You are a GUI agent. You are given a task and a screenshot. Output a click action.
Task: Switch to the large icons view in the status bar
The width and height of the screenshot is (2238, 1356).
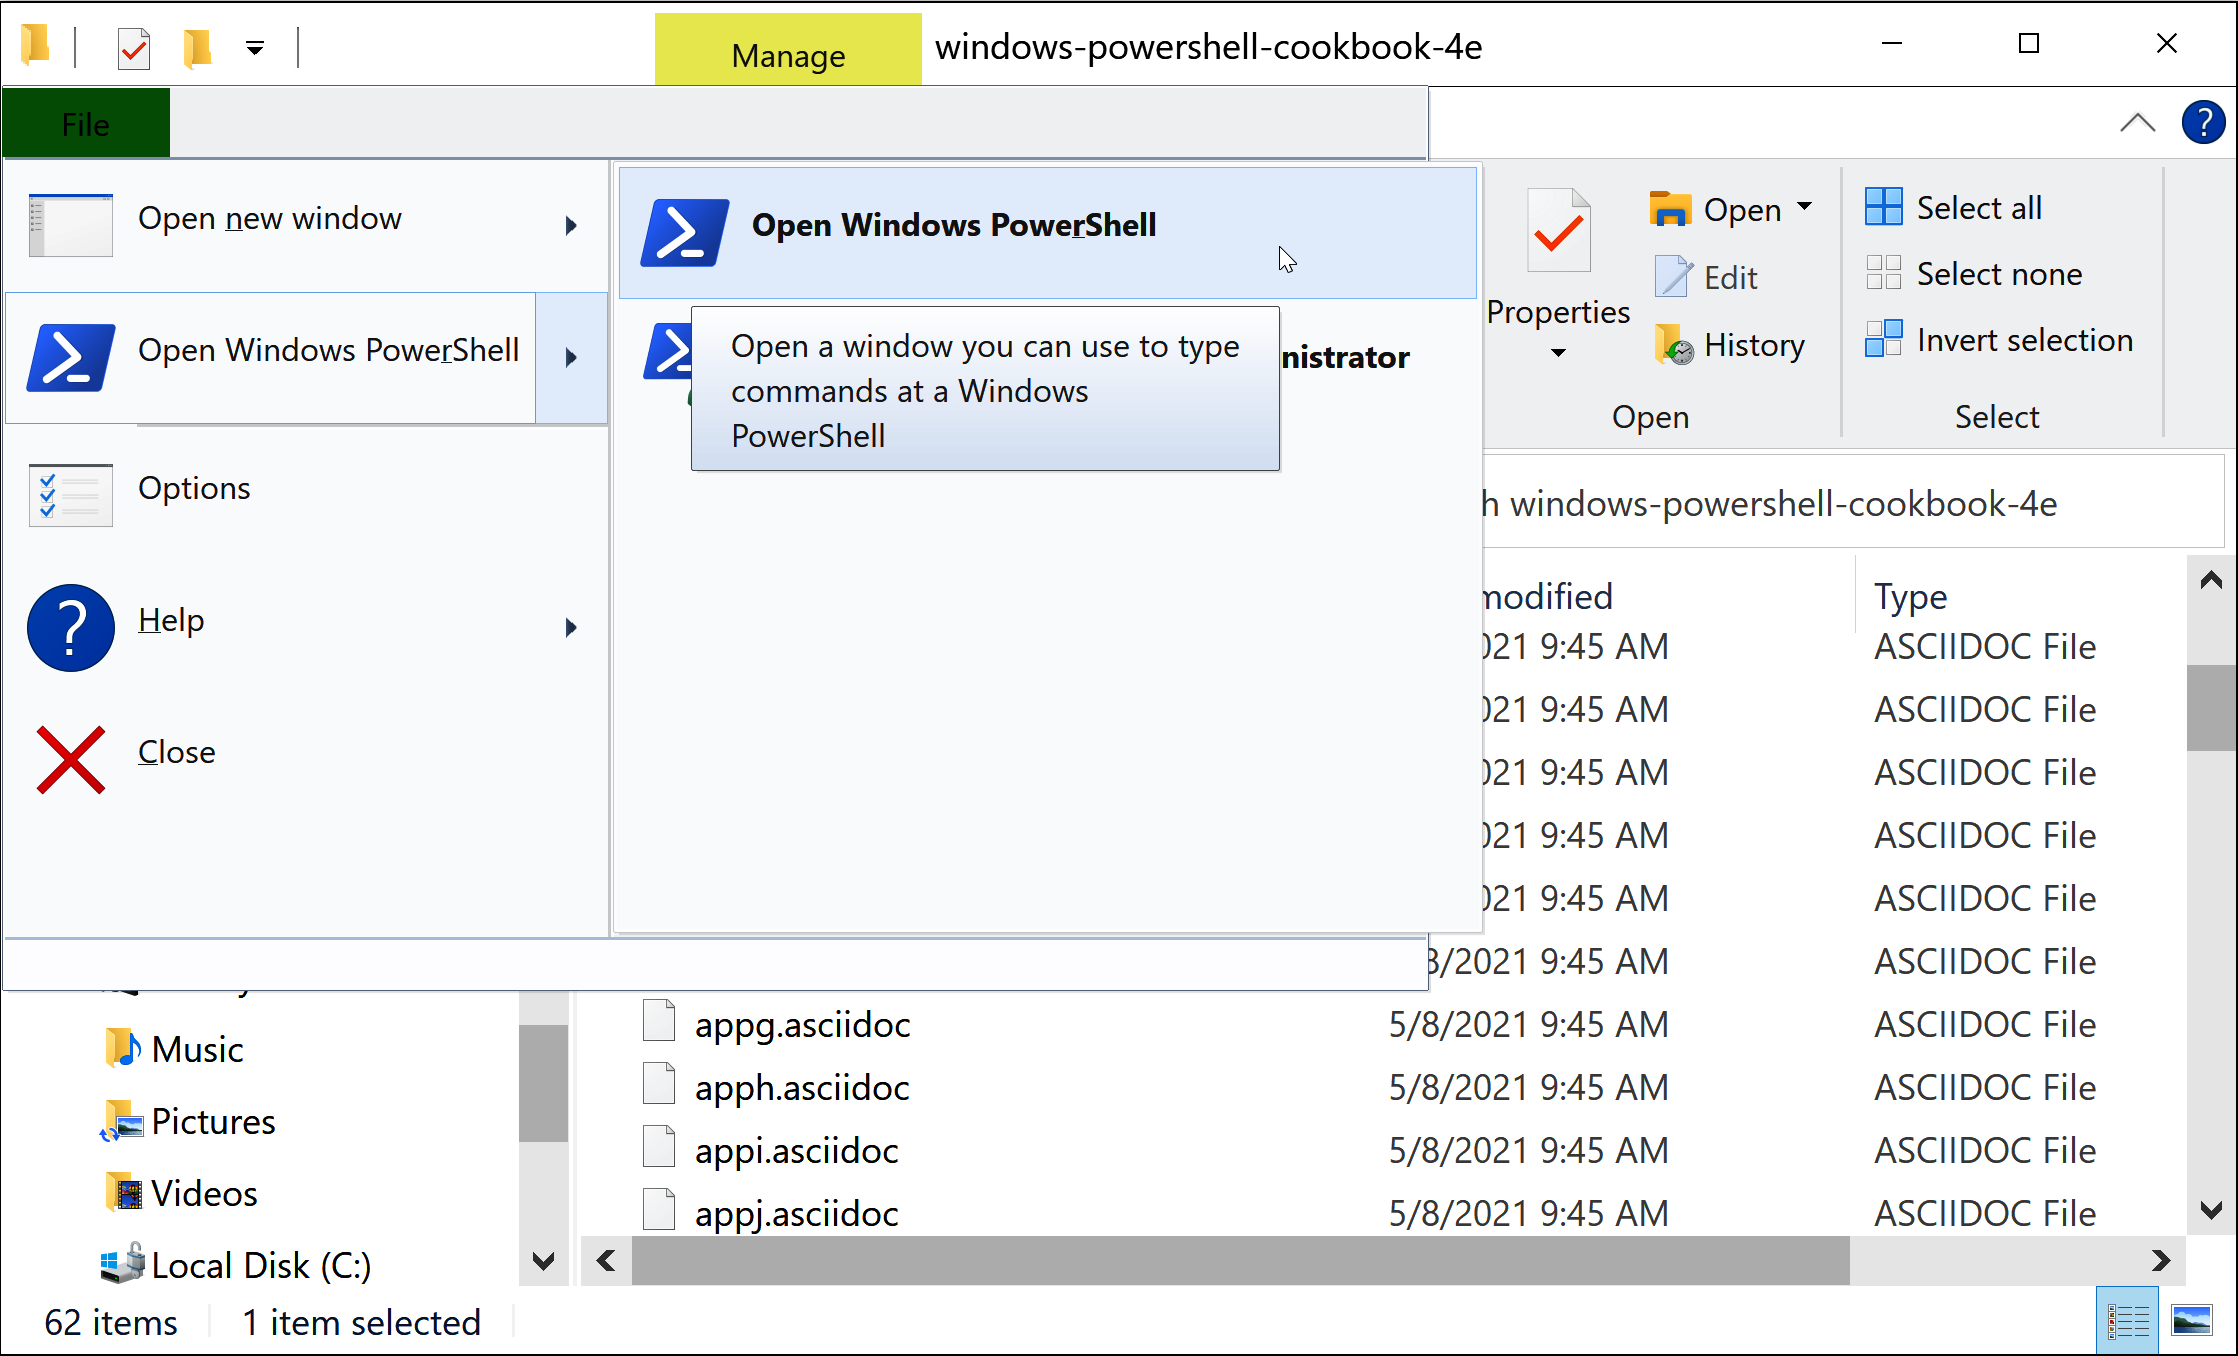(x=2191, y=1321)
